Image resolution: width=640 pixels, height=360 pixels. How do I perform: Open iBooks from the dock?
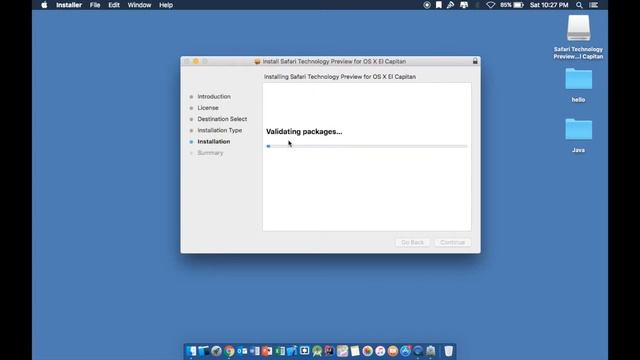tap(393, 351)
